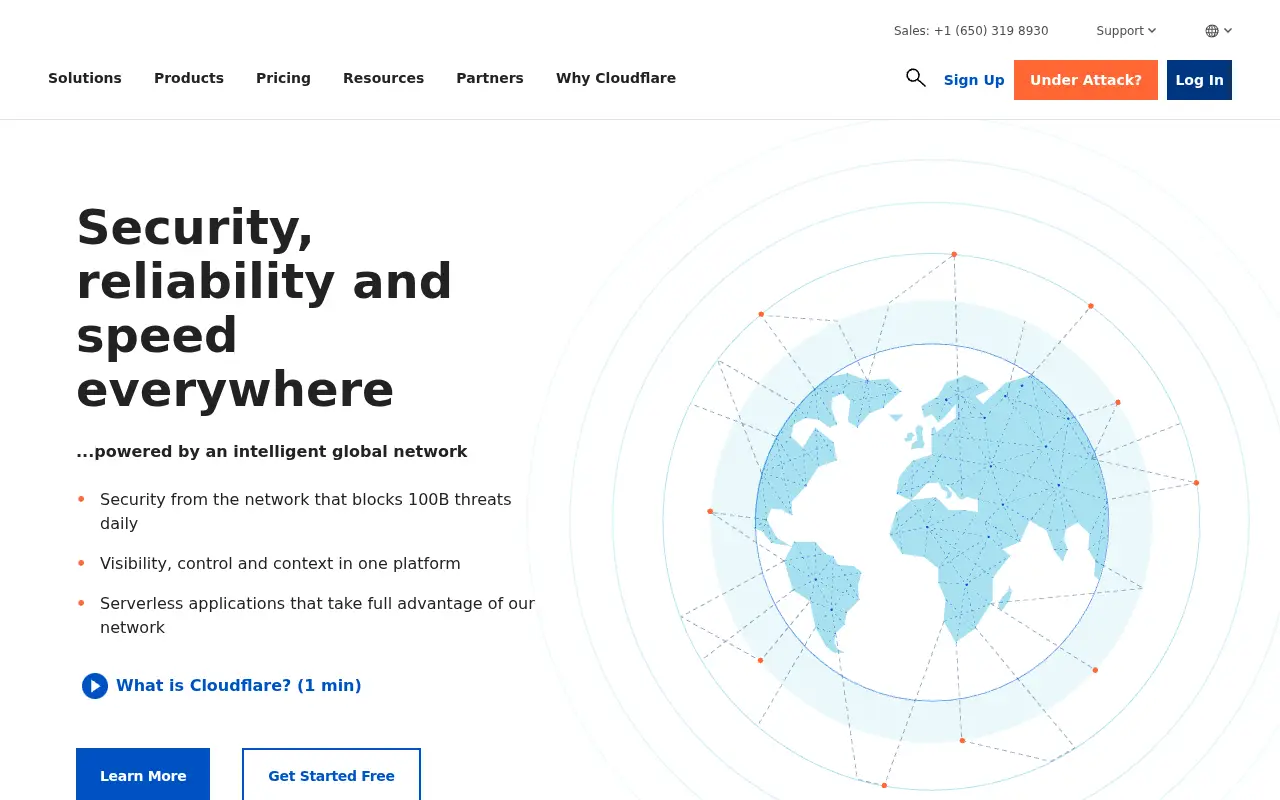Open the search magnifier icon
Screen dimensions: 1280x800
tap(916, 78)
